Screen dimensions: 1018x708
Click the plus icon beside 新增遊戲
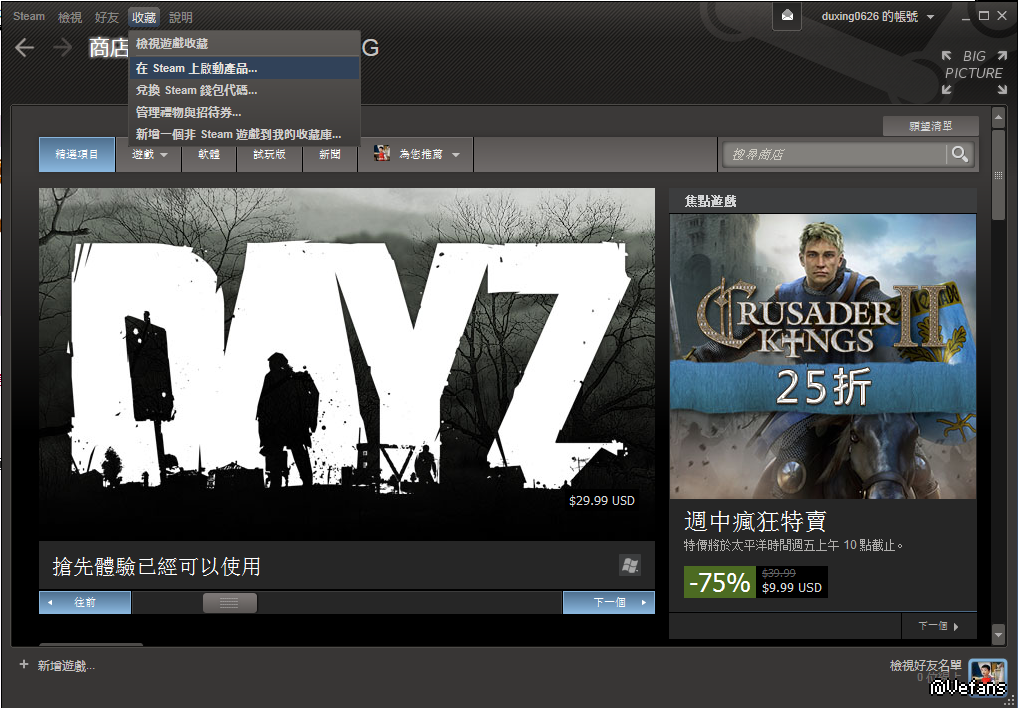tap(24, 665)
